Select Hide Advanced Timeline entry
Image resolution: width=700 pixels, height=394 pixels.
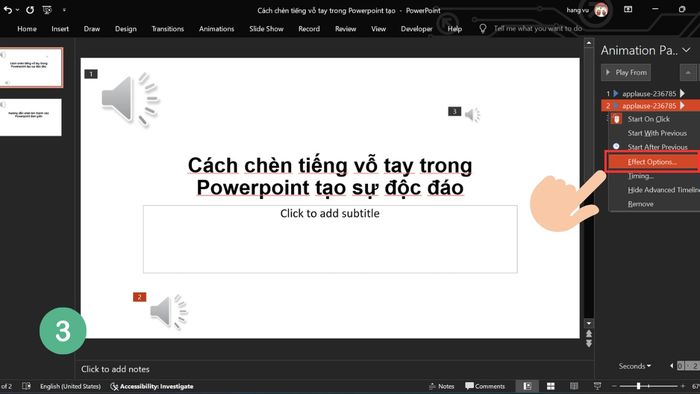tap(663, 190)
